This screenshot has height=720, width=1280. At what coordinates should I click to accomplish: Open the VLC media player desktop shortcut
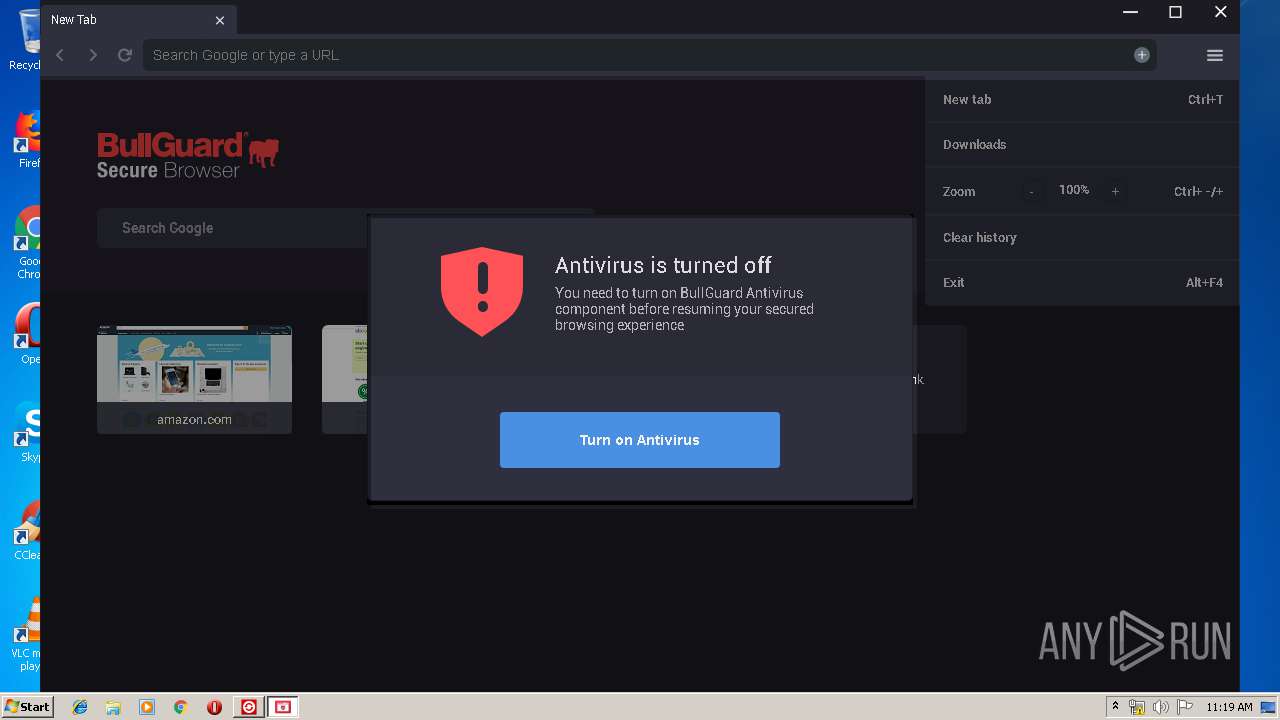coord(27,634)
